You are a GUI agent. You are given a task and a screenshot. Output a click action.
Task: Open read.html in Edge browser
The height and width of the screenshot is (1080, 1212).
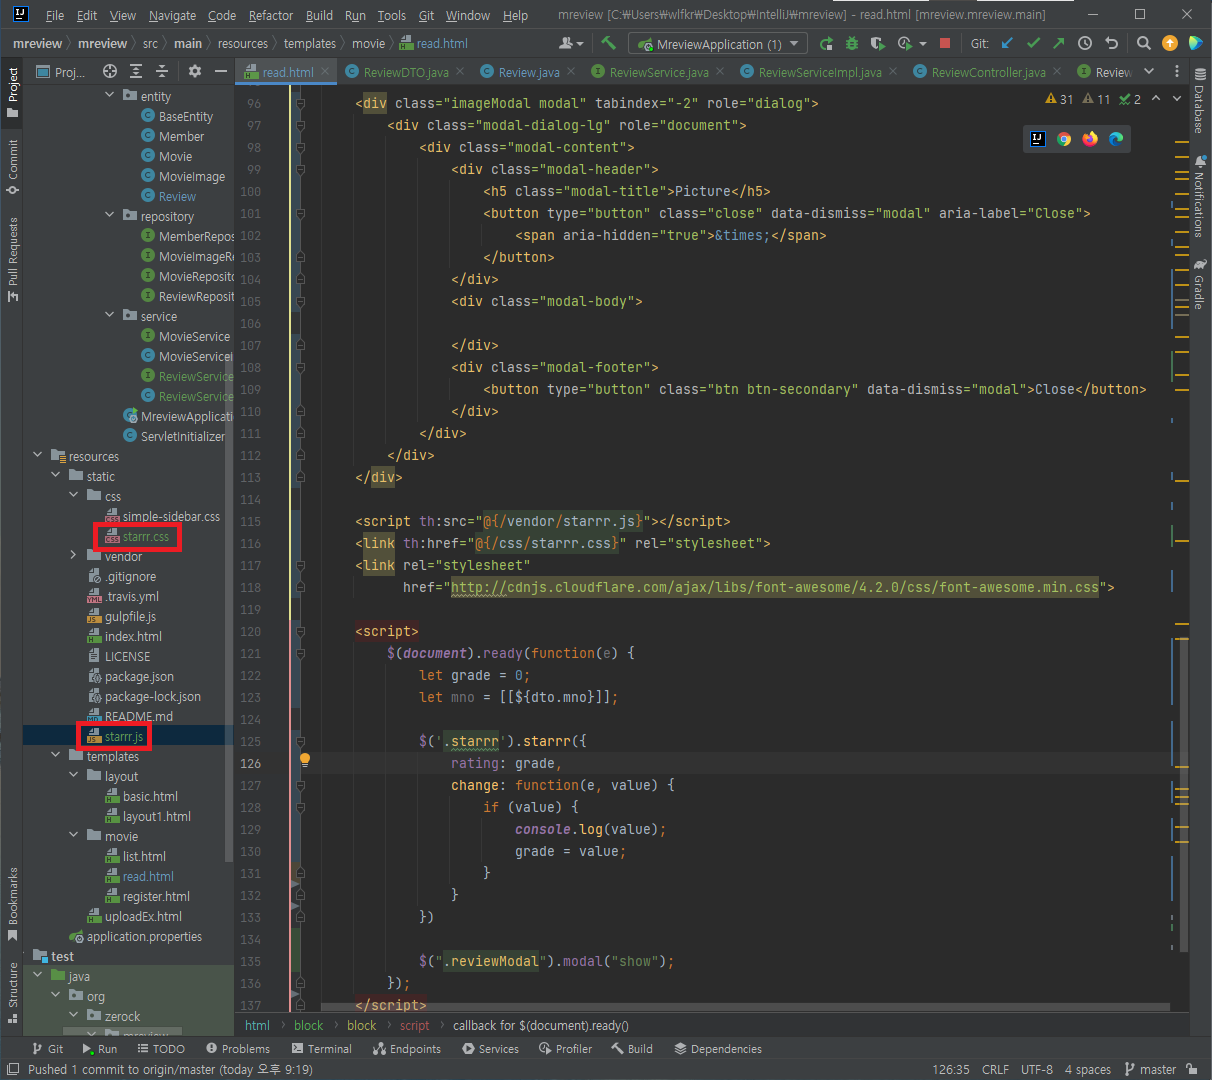point(1116,139)
